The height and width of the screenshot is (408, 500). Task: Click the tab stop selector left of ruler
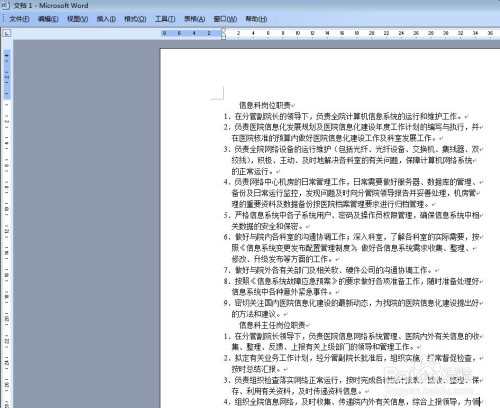click(7, 33)
